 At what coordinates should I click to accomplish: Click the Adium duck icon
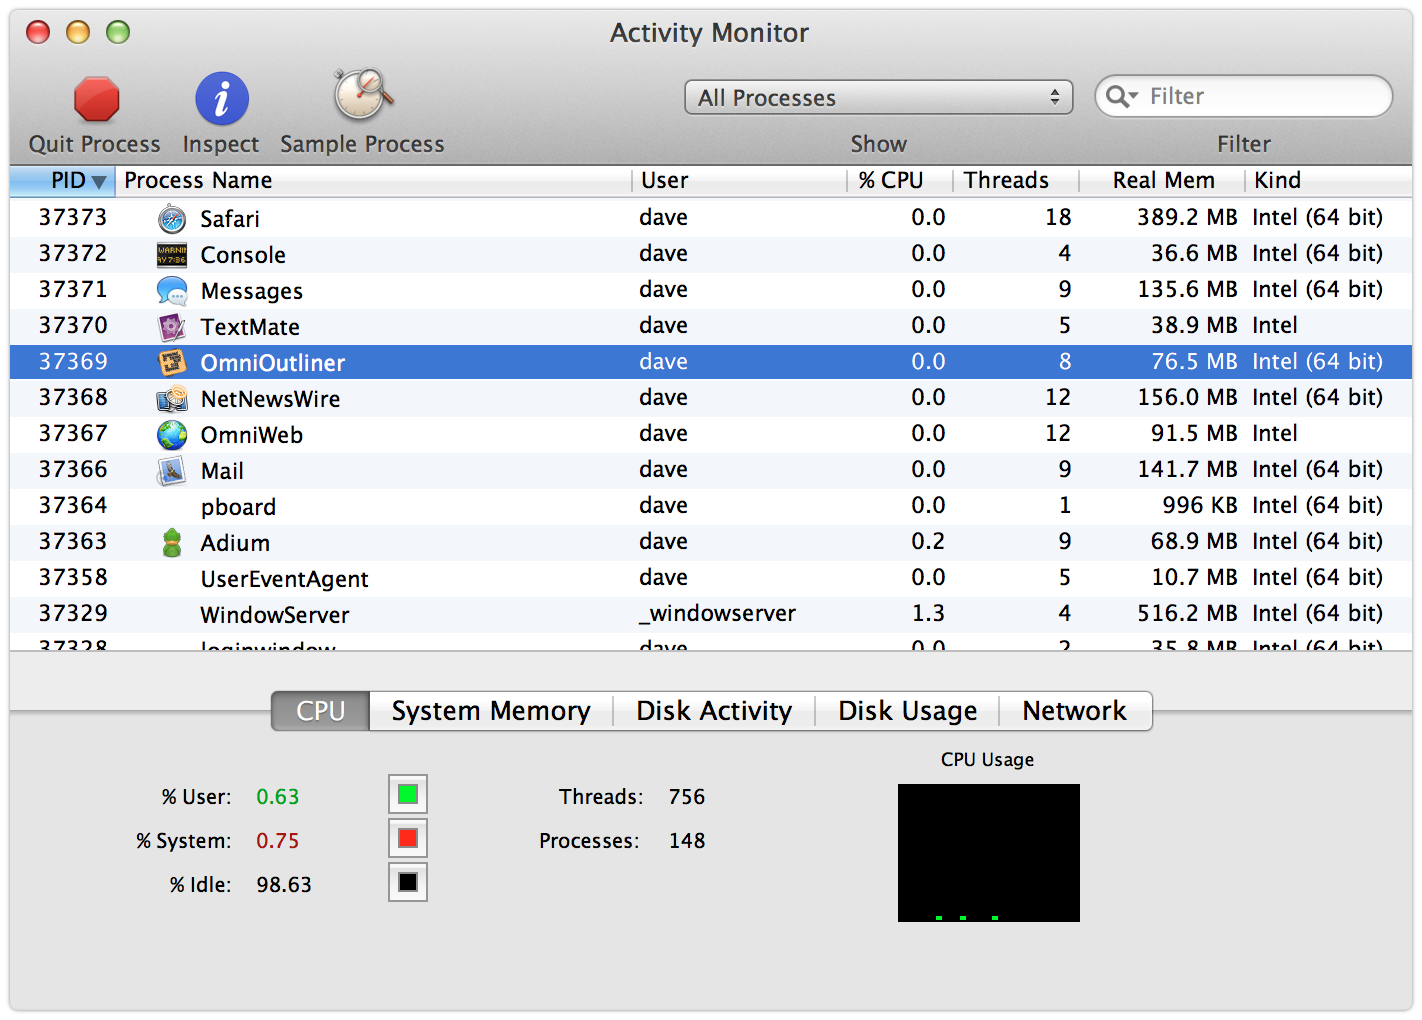tap(171, 541)
